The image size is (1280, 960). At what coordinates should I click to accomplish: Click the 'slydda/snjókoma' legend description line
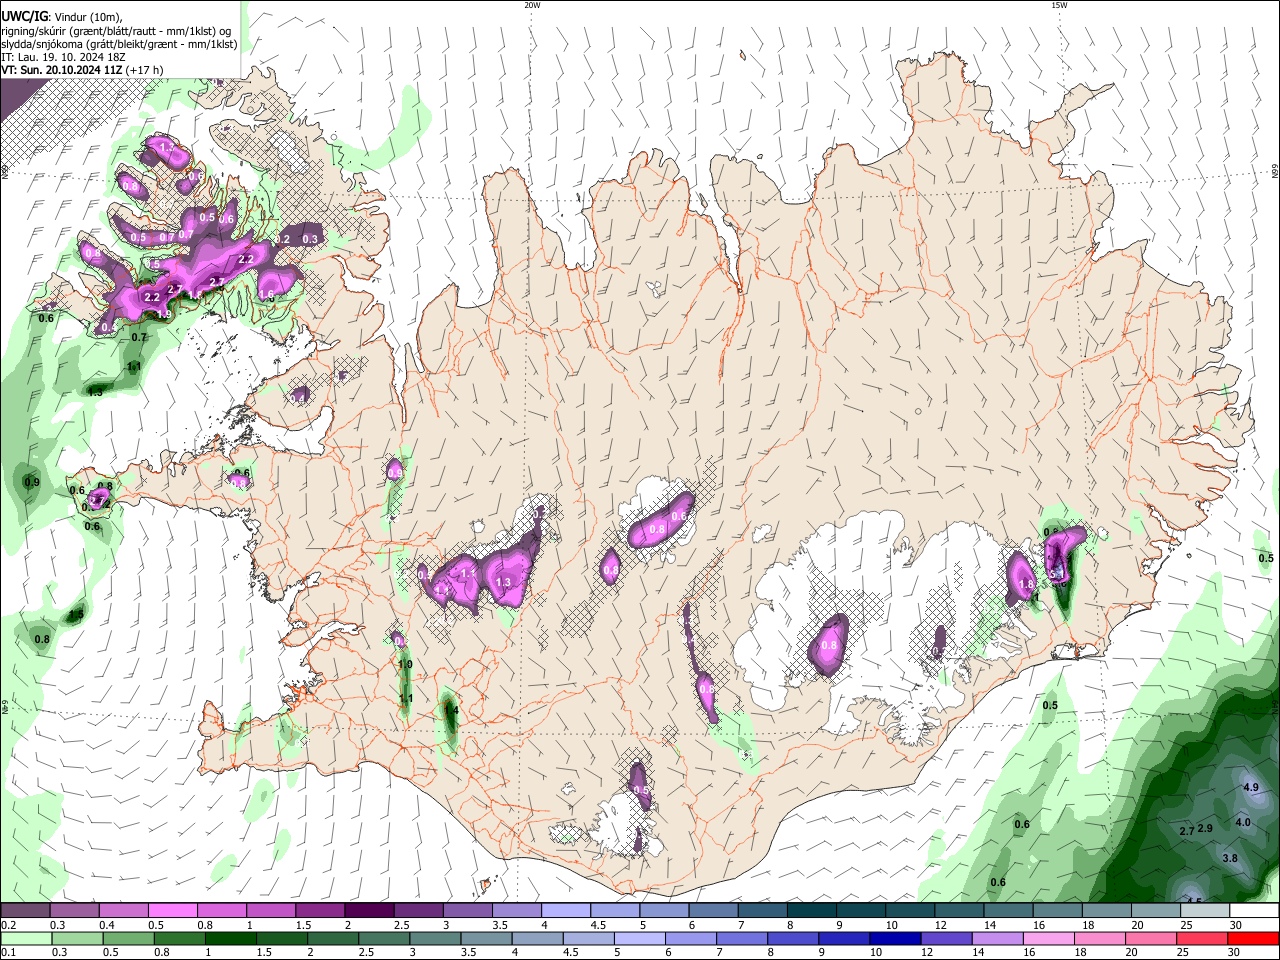click(119, 44)
